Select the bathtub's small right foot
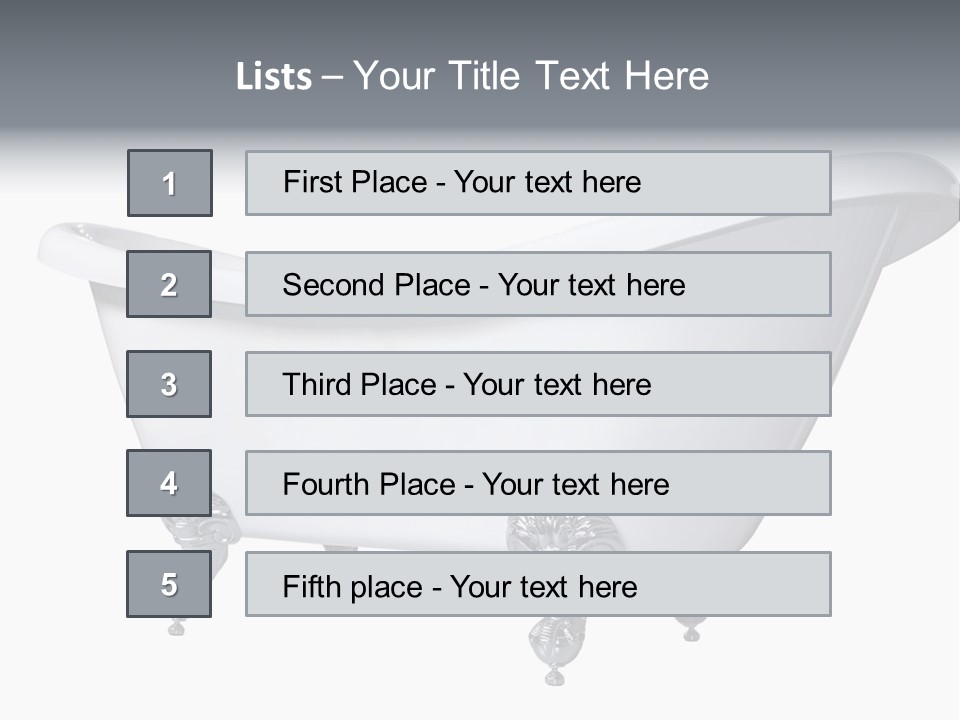The height and width of the screenshot is (720, 960). (x=690, y=629)
